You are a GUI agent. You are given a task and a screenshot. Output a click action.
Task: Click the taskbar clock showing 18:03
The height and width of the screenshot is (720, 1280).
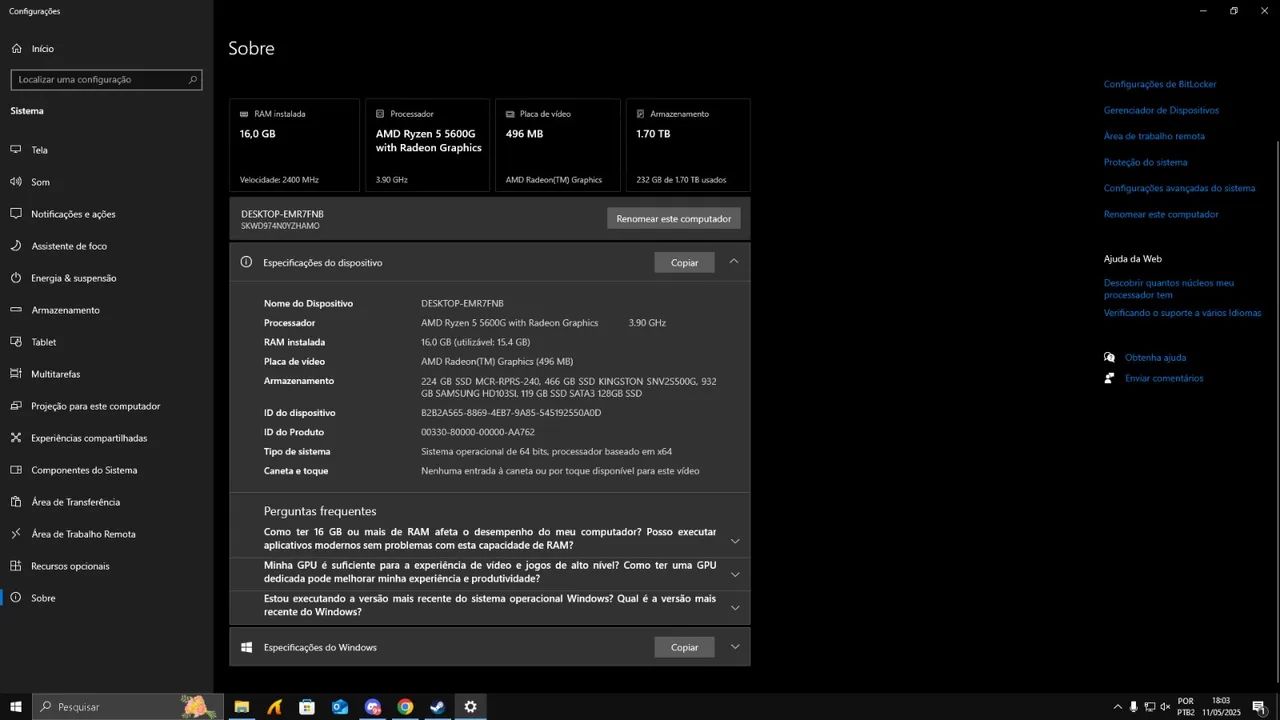coord(1220,707)
